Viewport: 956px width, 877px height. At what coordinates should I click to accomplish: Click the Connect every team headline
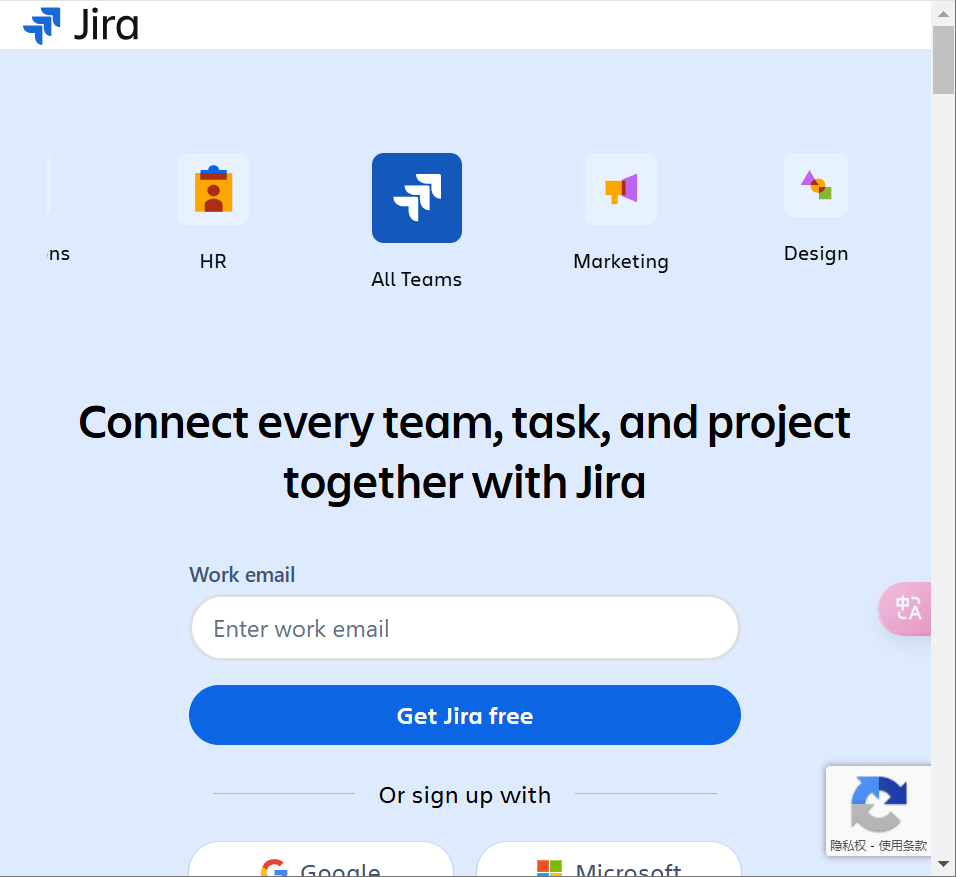pyautogui.click(x=465, y=452)
